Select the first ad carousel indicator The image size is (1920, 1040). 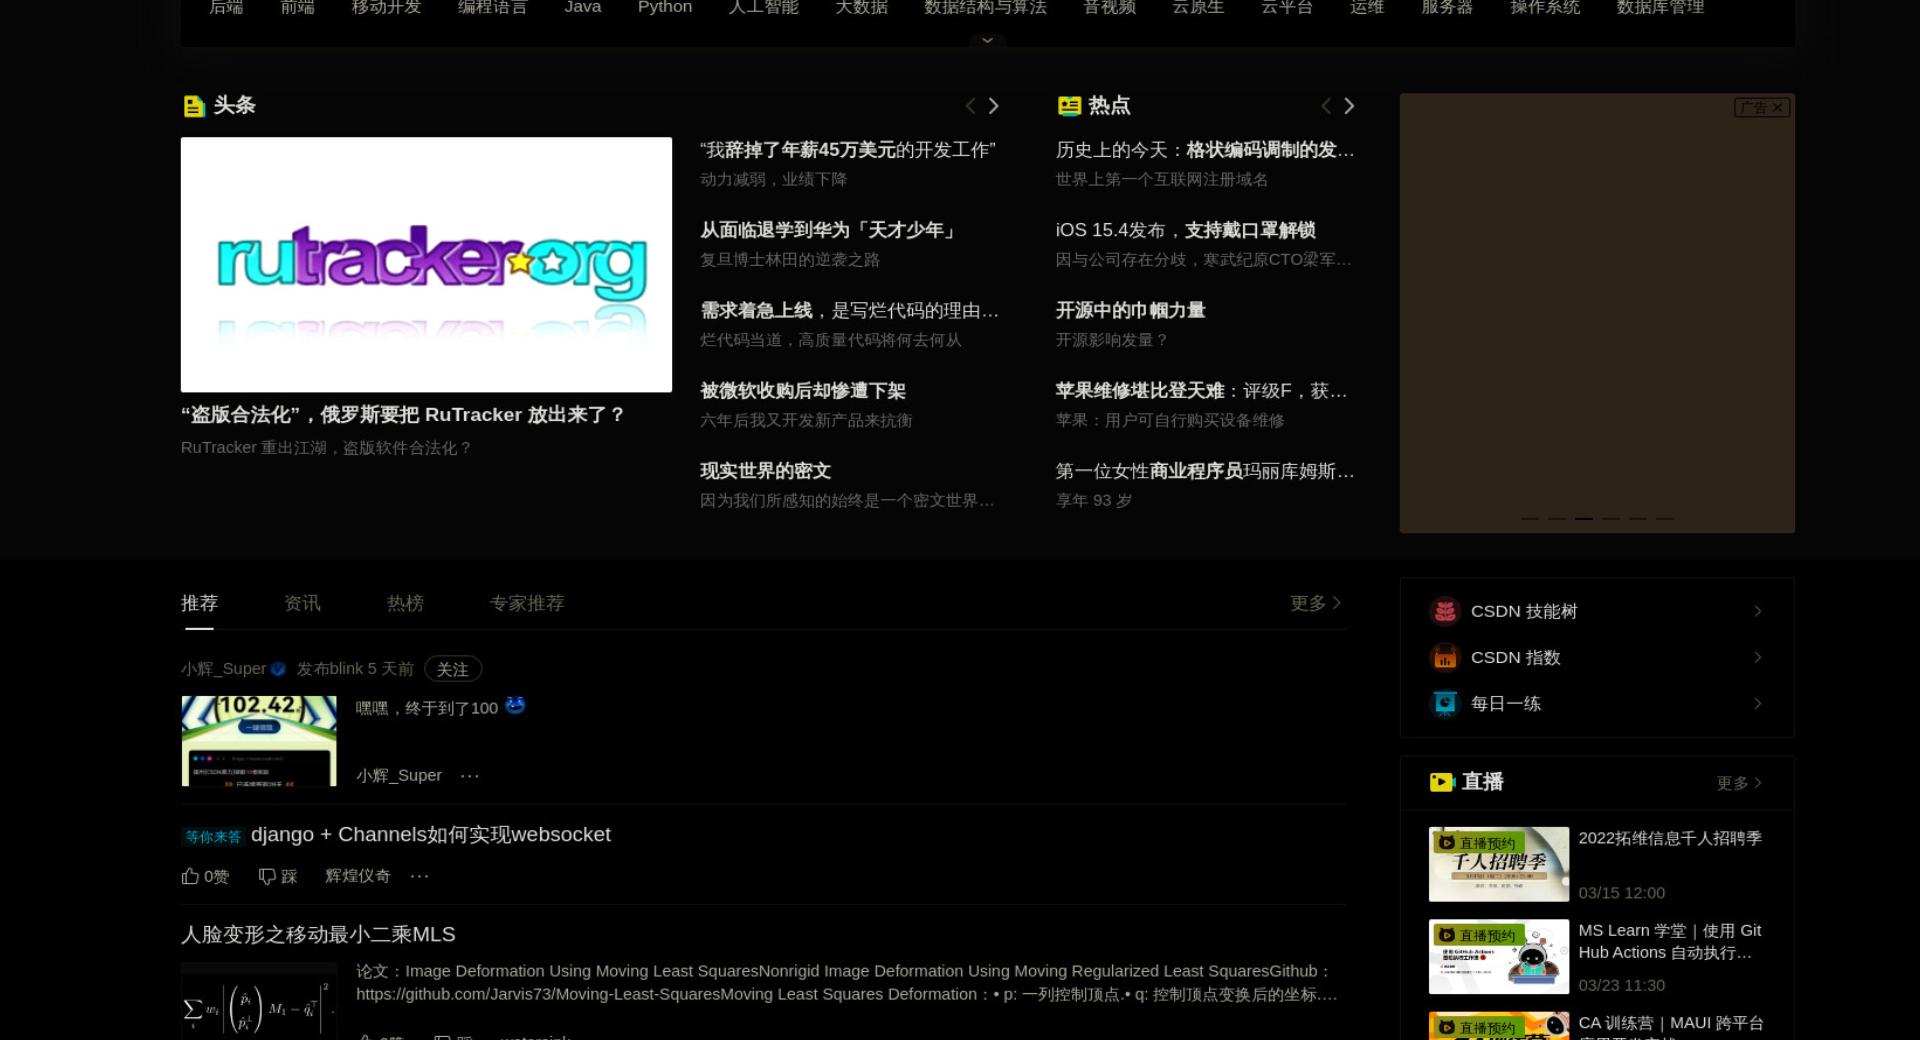tap(1530, 518)
